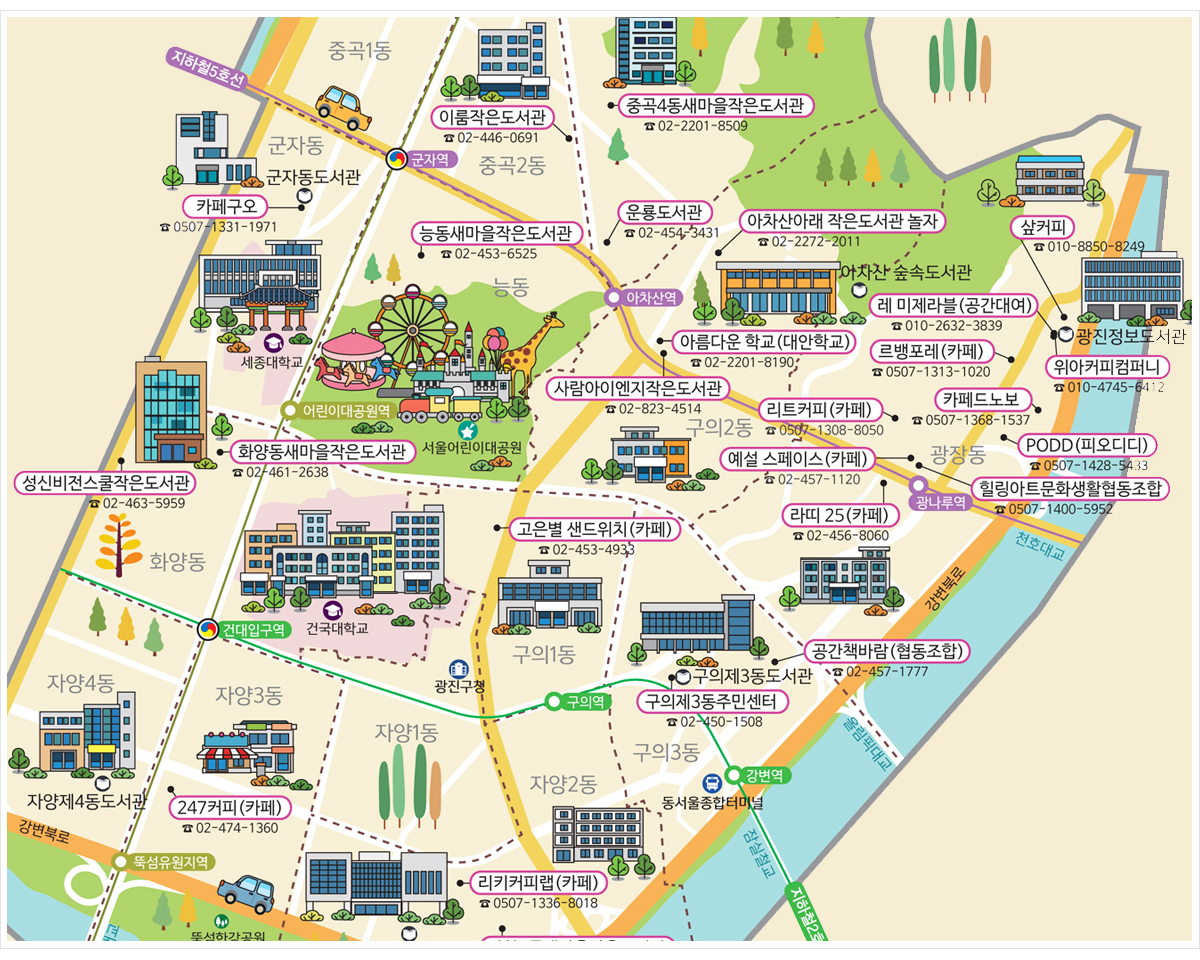The height and width of the screenshot is (960, 1200).
Task: Click the 강변역 station marker
Action: pos(734,774)
